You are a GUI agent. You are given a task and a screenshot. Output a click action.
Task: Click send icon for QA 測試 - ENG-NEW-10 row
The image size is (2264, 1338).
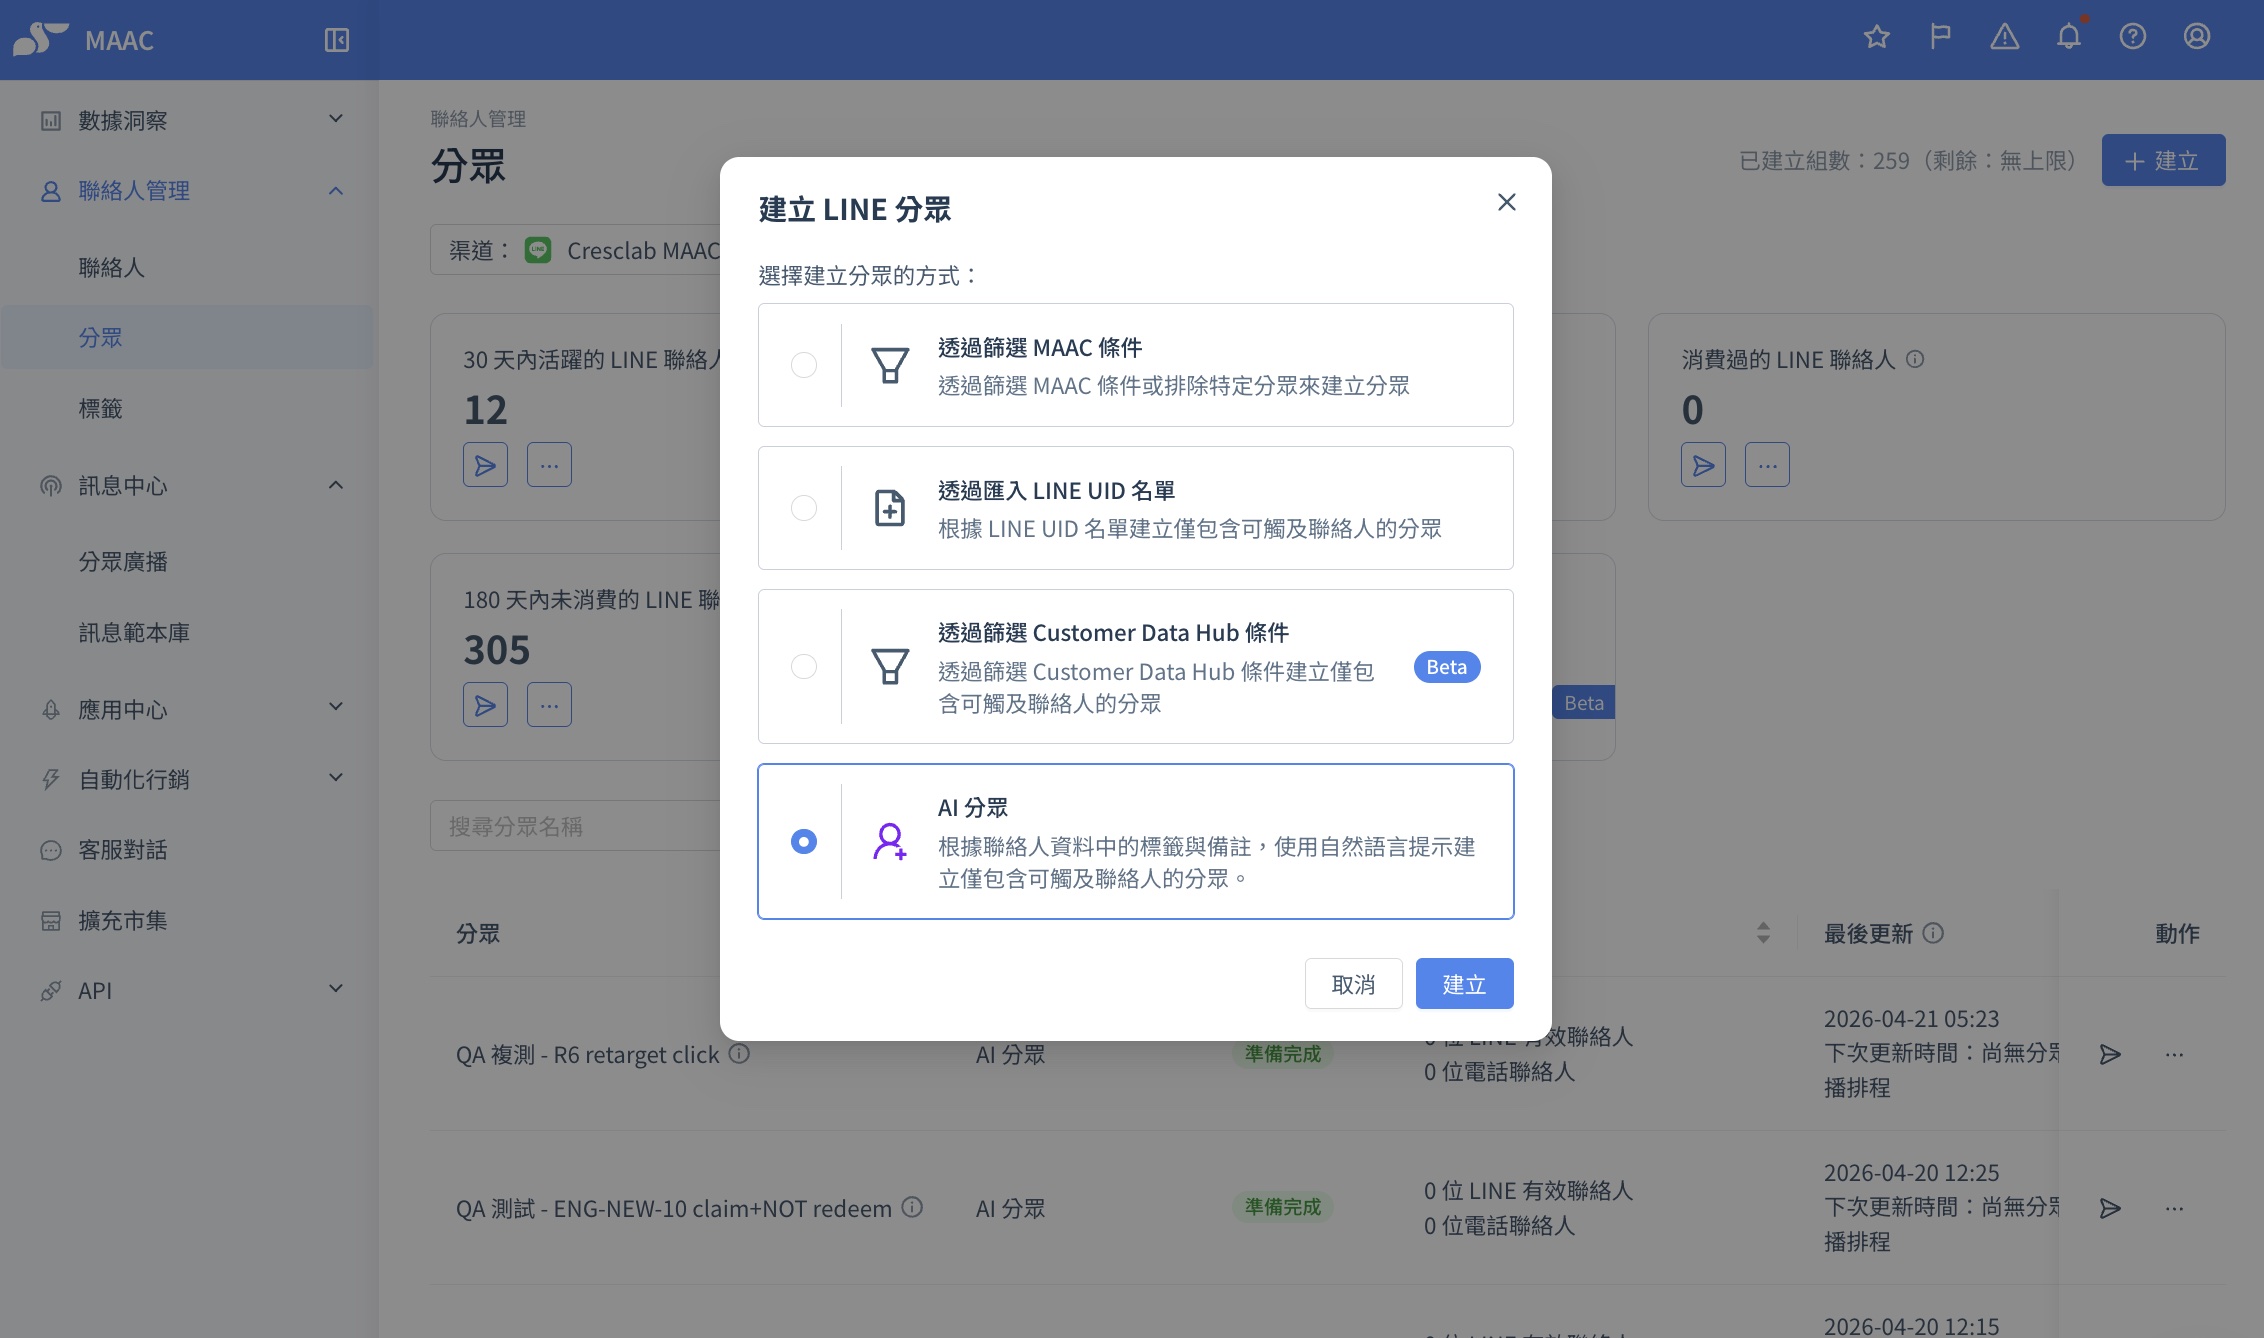(2110, 1208)
